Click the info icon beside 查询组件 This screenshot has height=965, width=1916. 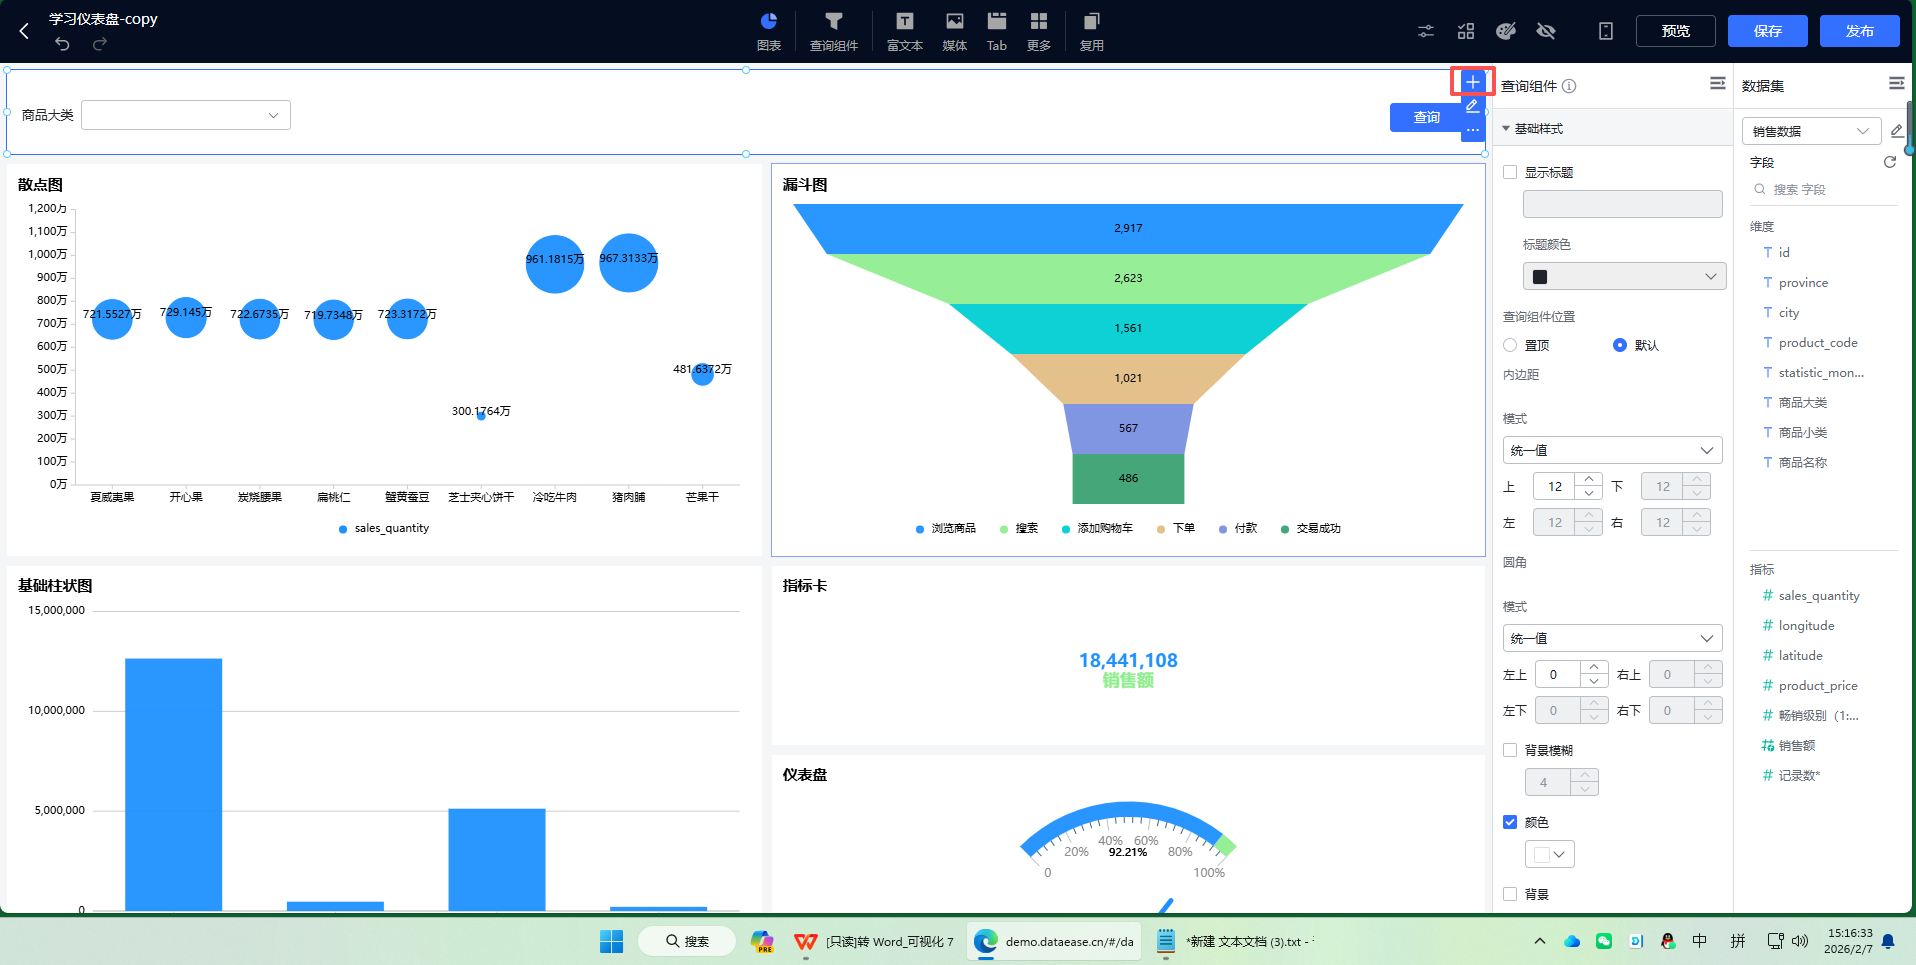click(1569, 86)
